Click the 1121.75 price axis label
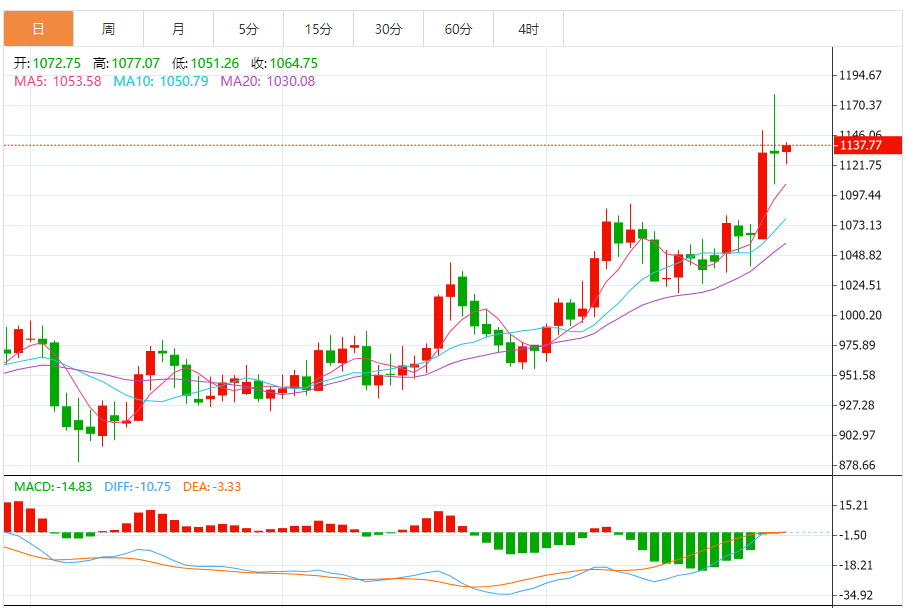Image resolution: width=907 pixels, height=608 pixels. [x=860, y=165]
